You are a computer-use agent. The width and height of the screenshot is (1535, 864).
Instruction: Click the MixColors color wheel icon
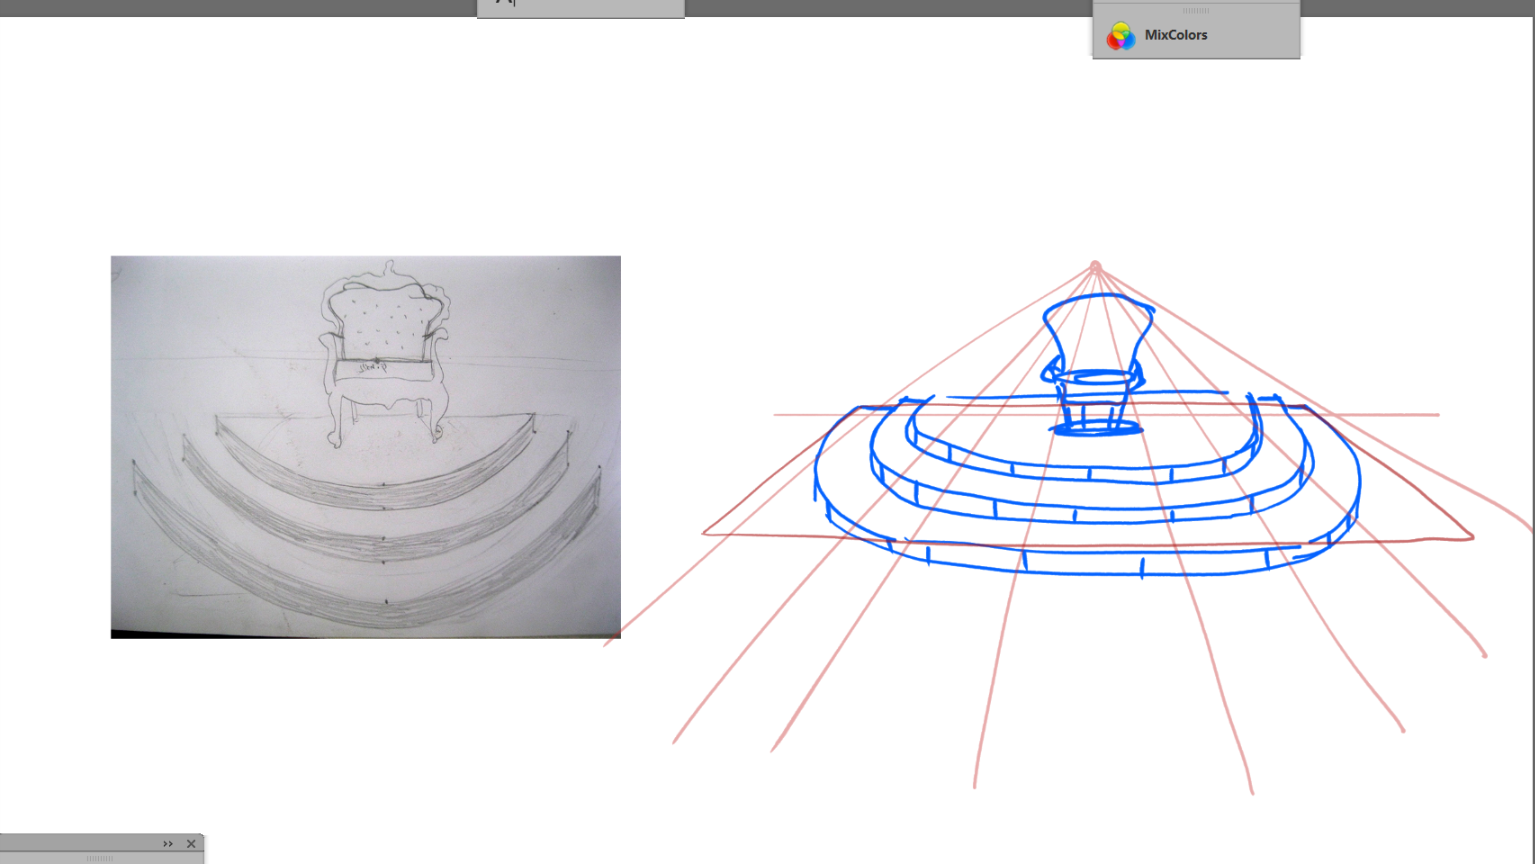tap(1120, 36)
